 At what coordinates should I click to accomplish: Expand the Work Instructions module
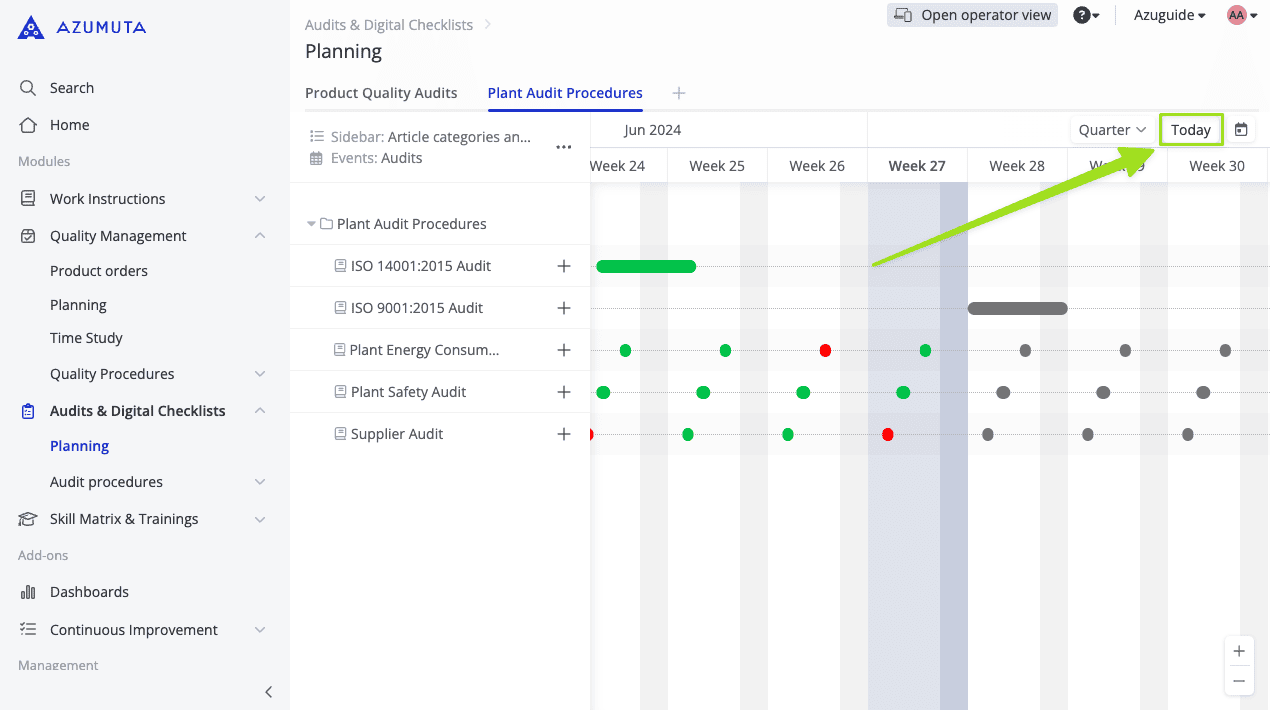click(260, 199)
